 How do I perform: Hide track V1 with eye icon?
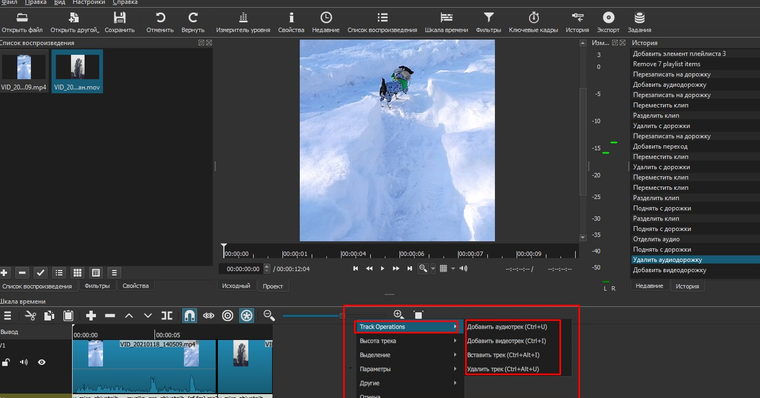(42, 362)
